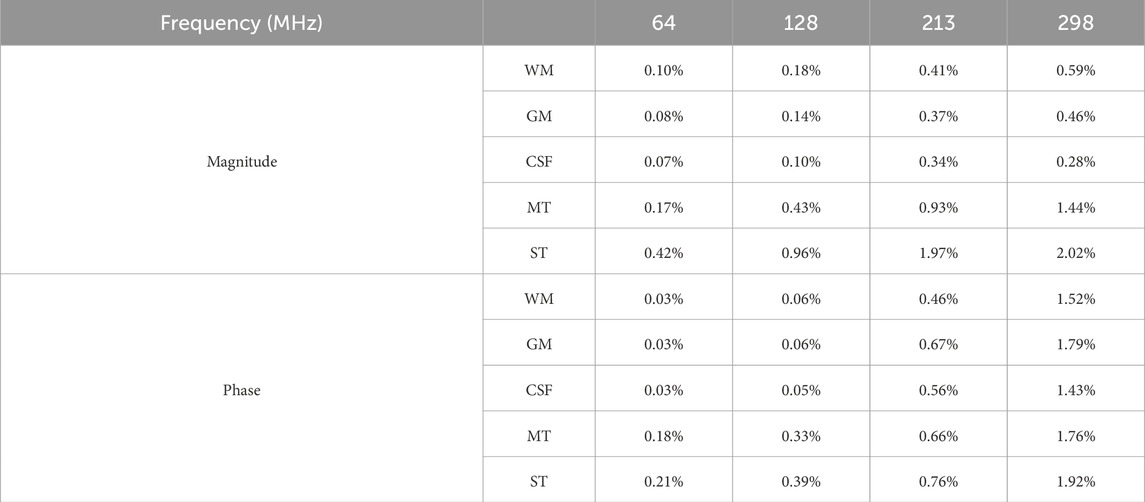Image resolution: width=1145 pixels, height=502 pixels.
Task: Click Phase GM value 1.79%
Action: pyautogui.click(x=1075, y=344)
